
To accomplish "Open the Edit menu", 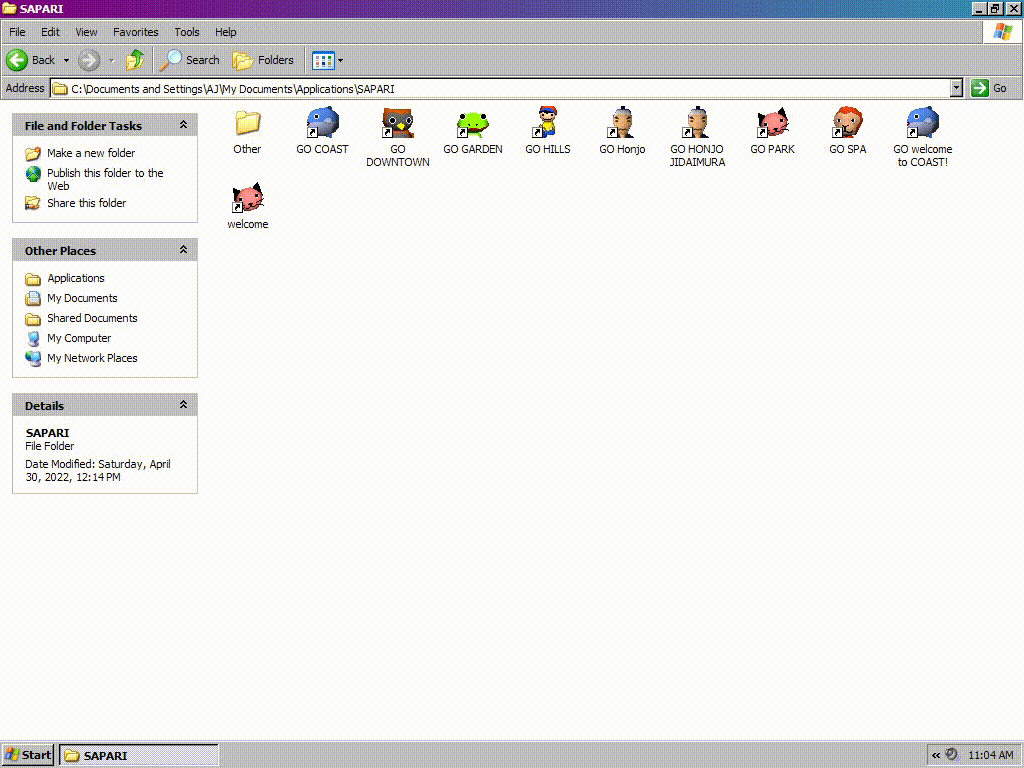I will click(x=50, y=32).
